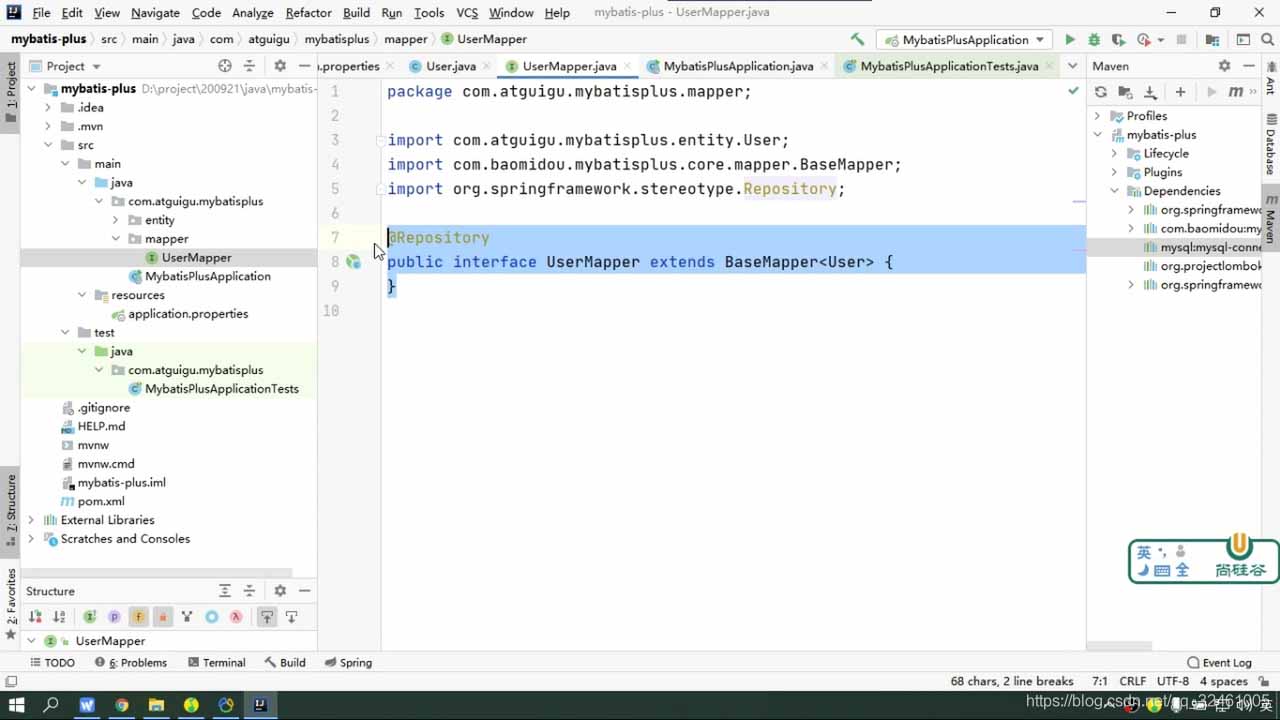Image resolution: width=1280 pixels, height=720 pixels.
Task: Open the Terminal tool window
Action: 215,662
